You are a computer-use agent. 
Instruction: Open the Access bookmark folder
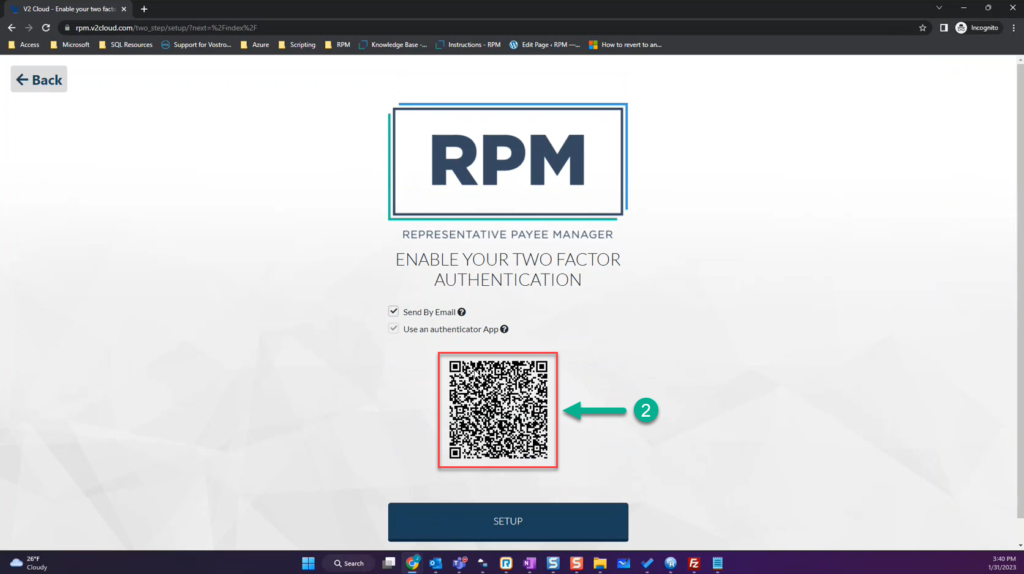pos(24,45)
